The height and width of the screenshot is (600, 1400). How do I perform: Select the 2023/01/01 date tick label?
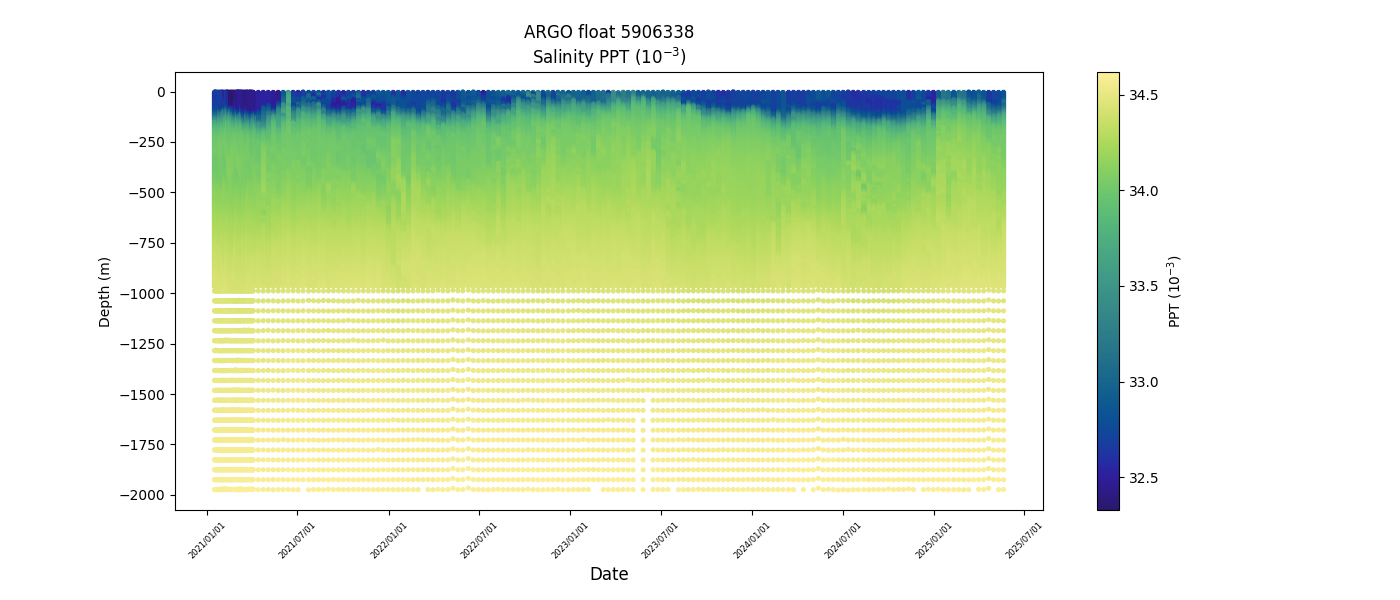tap(571, 540)
